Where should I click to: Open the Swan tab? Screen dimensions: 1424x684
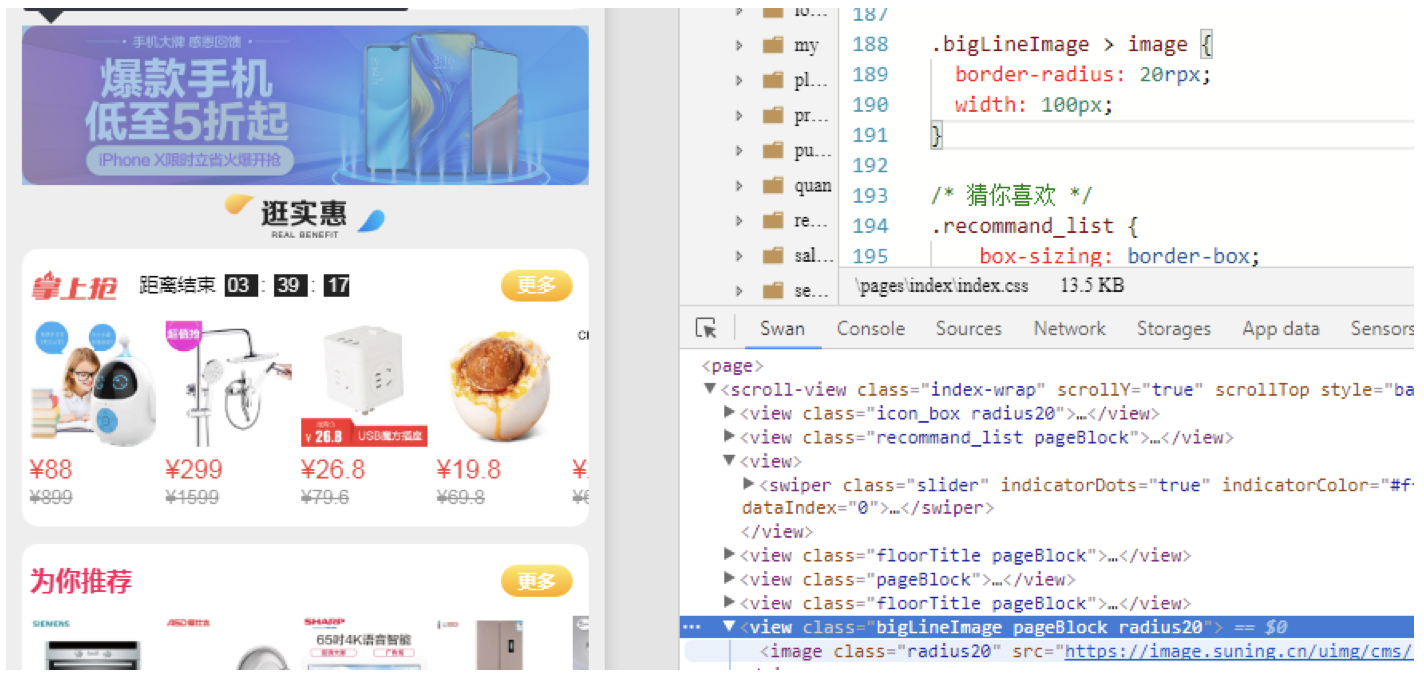click(782, 328)
